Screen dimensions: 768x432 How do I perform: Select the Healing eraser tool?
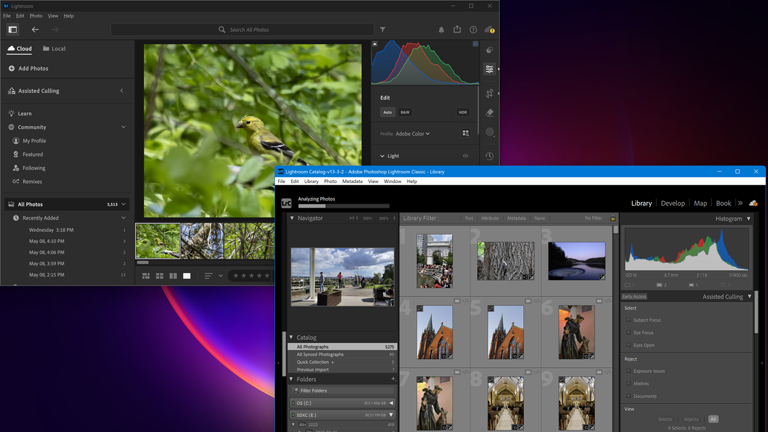[x=489, y=113]
